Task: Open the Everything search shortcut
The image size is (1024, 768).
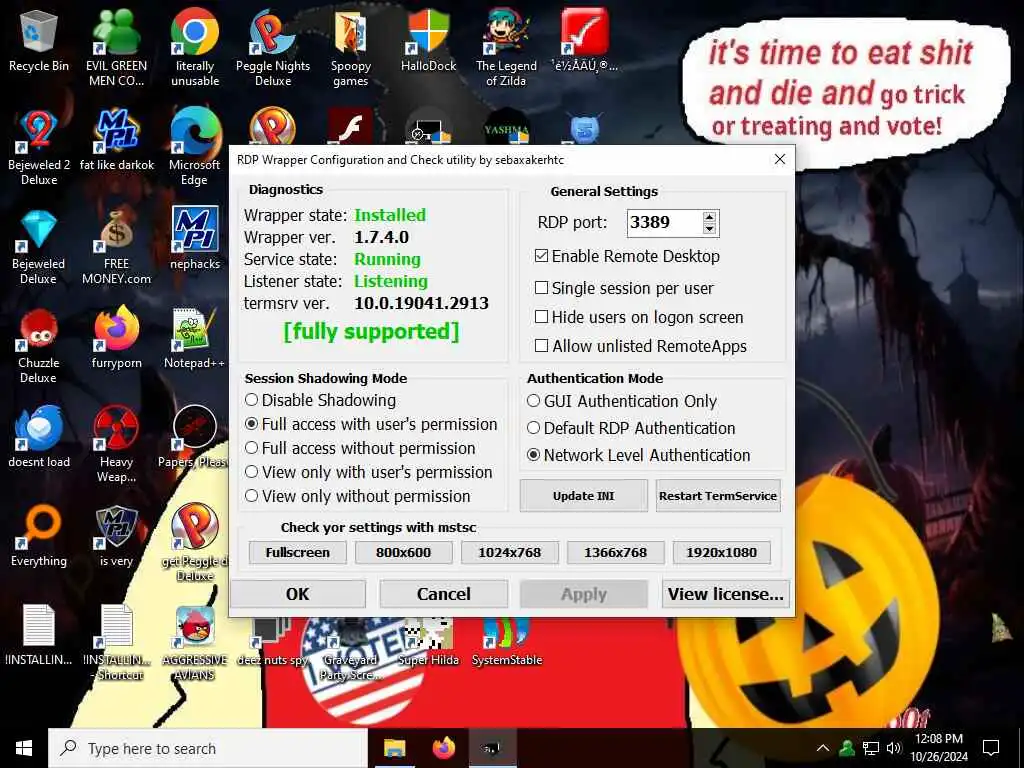Action: [x=39, y=537]
